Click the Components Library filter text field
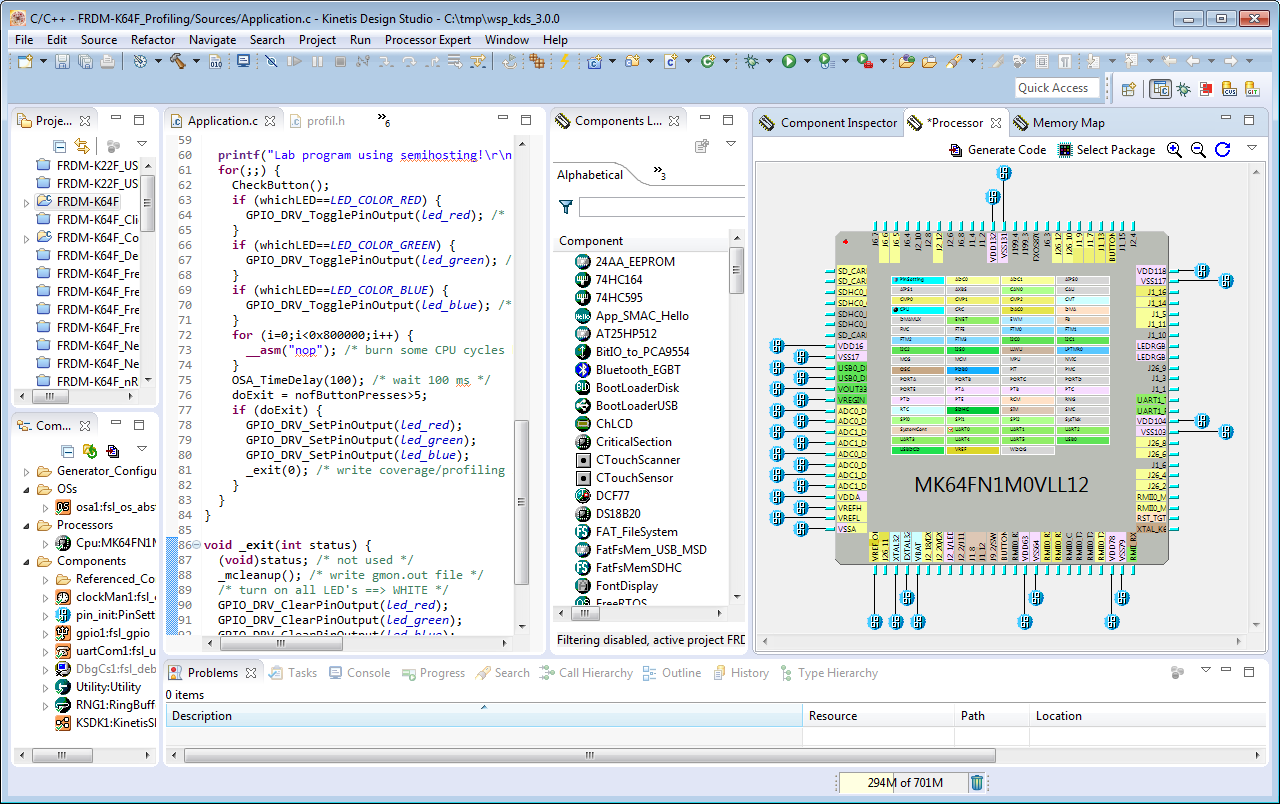Screen dimensions: 1280x804 click(661, 207)
